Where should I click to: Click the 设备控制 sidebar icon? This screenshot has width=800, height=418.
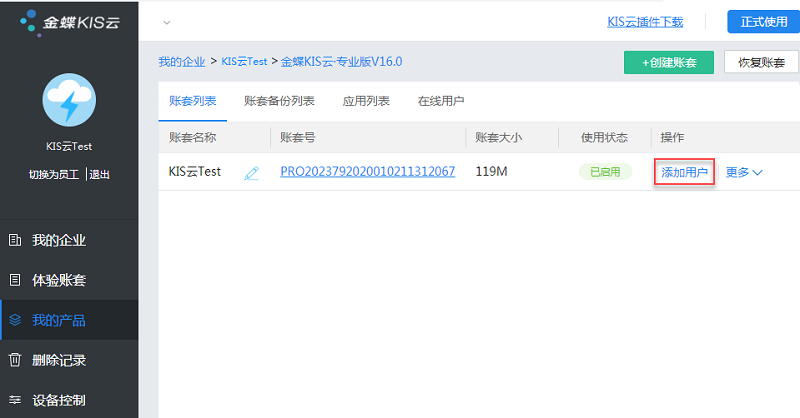[x=15, y=400]
